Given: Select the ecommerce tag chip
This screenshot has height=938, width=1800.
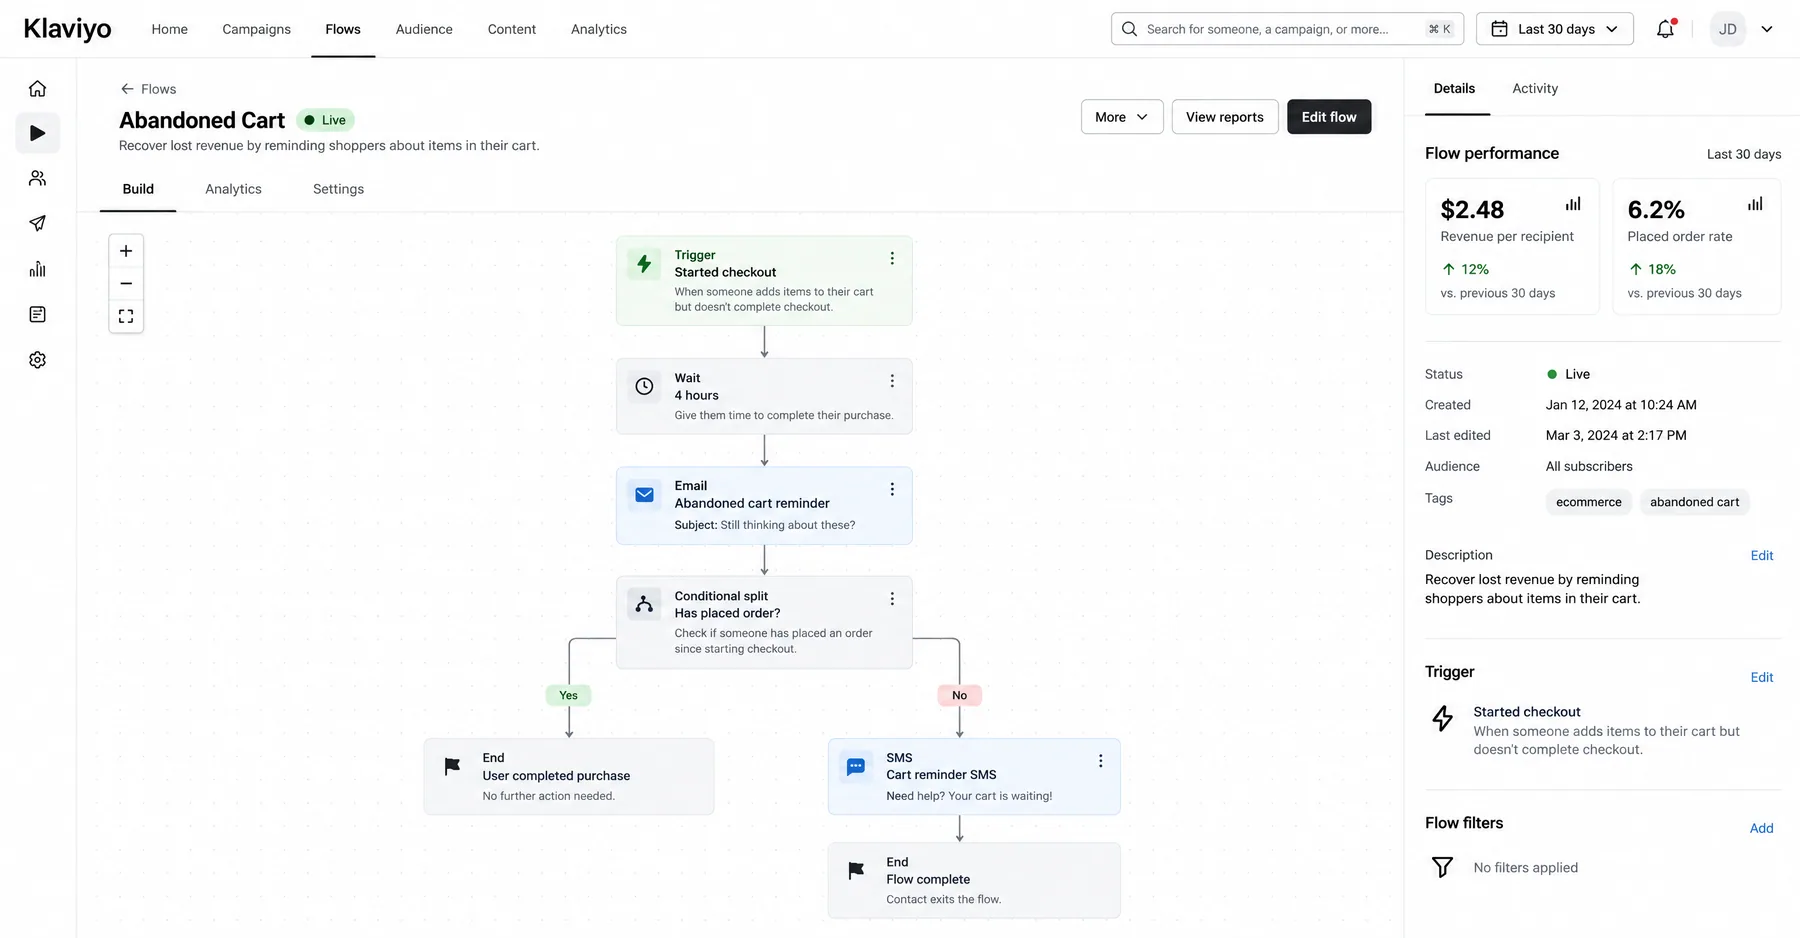Looking at the screenshot, I should [x=1588, y=502].
